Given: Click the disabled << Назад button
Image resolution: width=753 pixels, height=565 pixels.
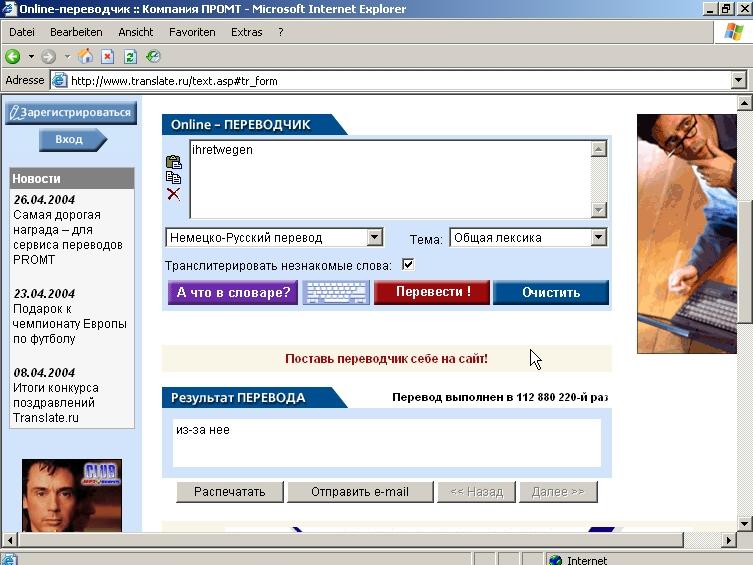Looking at the screenshot, I should pyautogui.click(x=476, y=492).
